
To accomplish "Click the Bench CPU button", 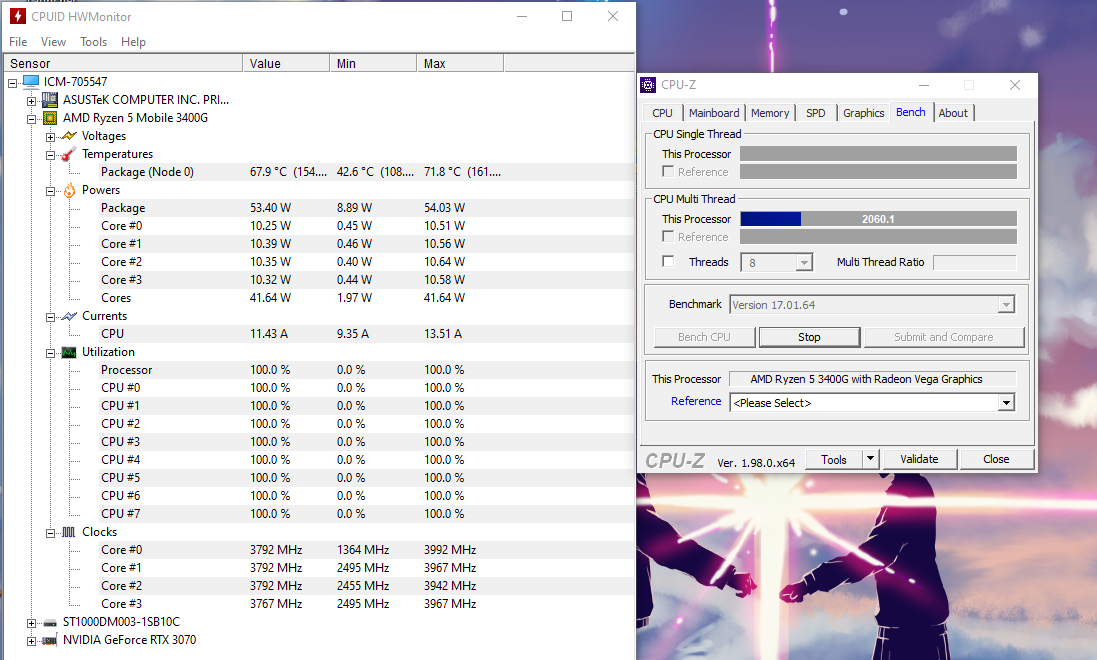I will pyautogui.click(x=705, y=337).
